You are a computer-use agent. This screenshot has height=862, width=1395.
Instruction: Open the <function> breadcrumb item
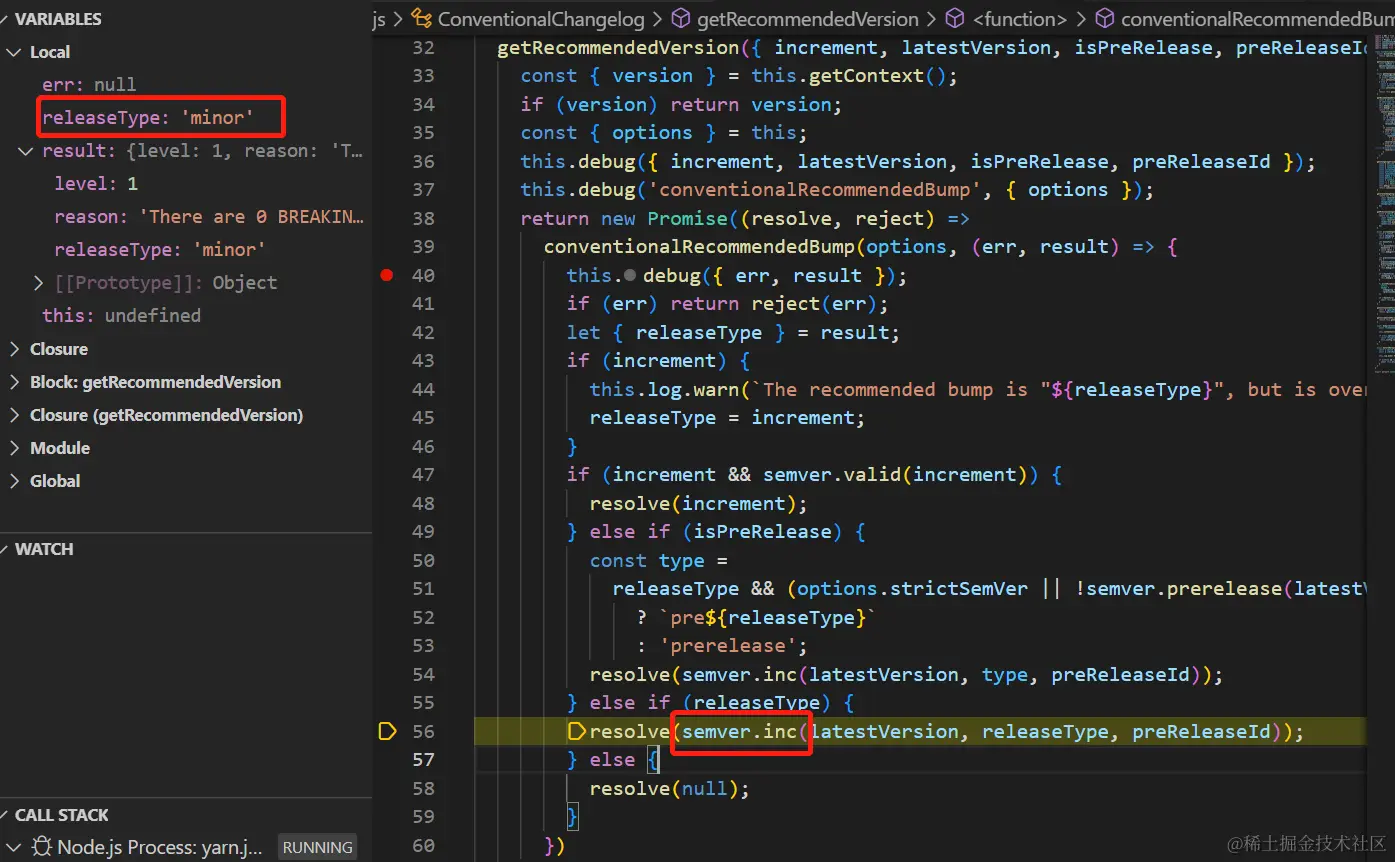pyautogui.click(x=1020, y=19)
